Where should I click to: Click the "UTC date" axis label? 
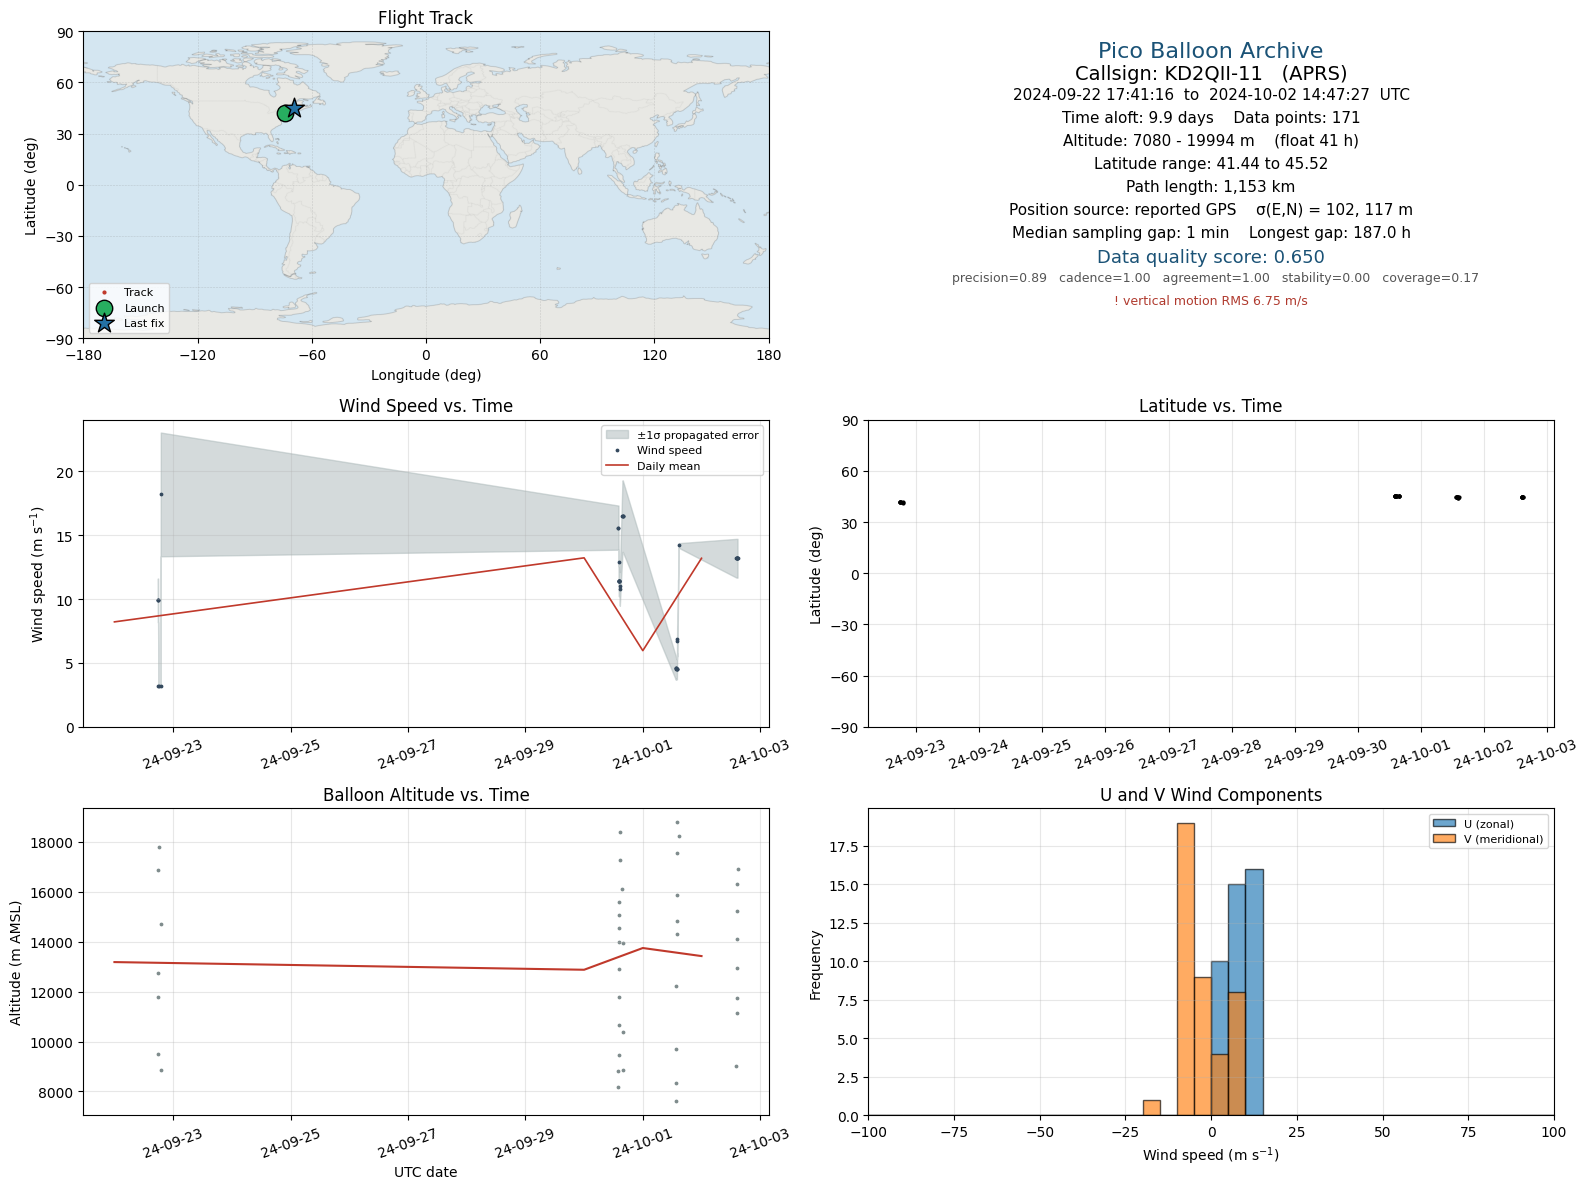point(426,1172)
